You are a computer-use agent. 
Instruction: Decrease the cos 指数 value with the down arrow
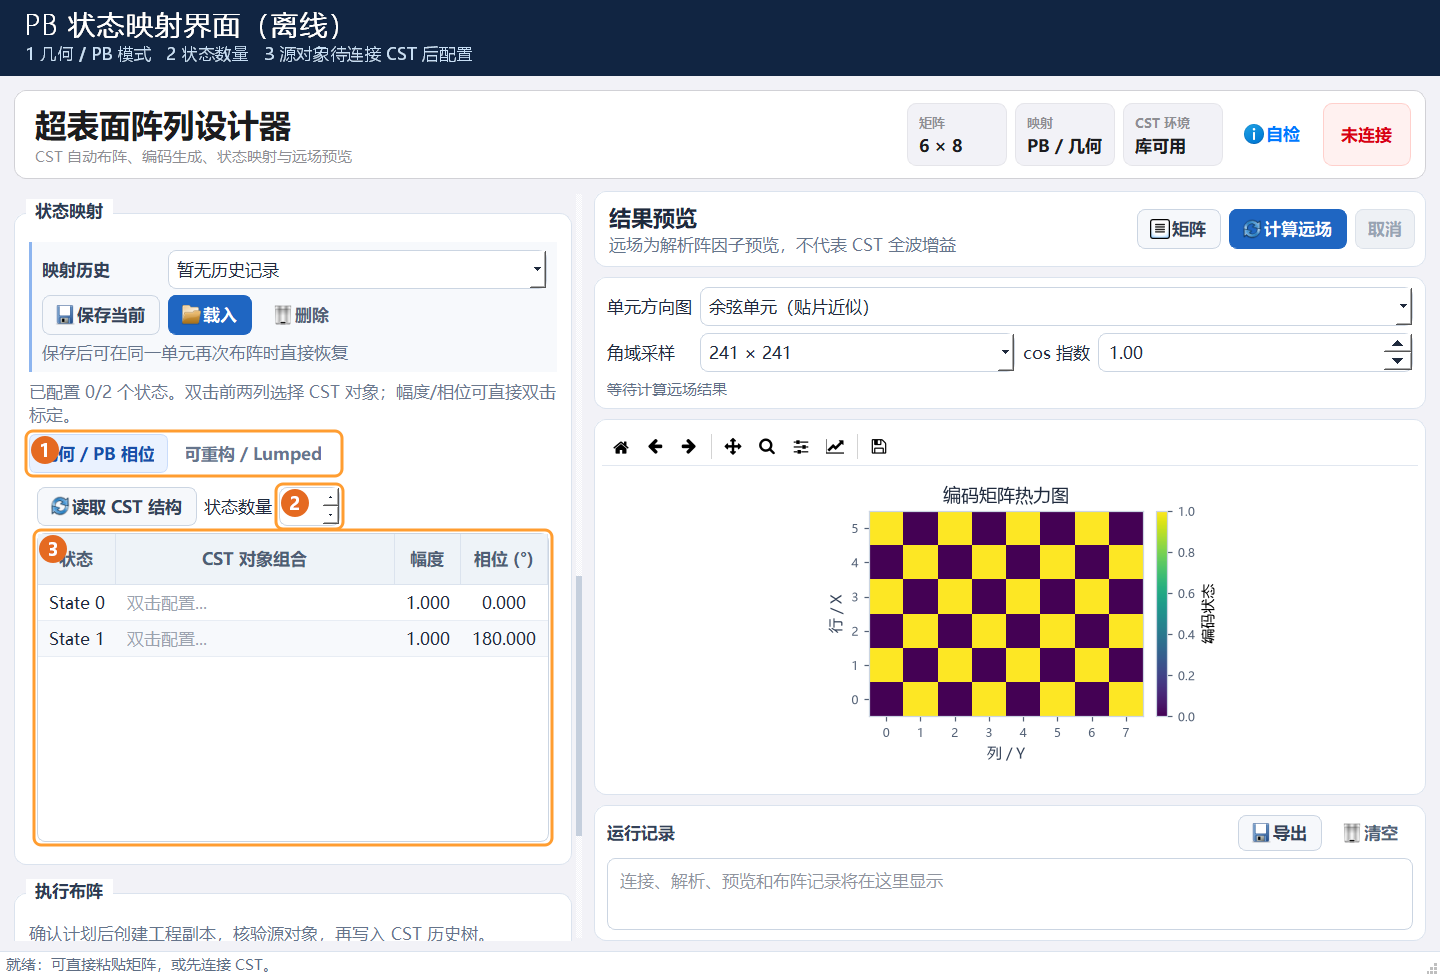coord(1397,362)
